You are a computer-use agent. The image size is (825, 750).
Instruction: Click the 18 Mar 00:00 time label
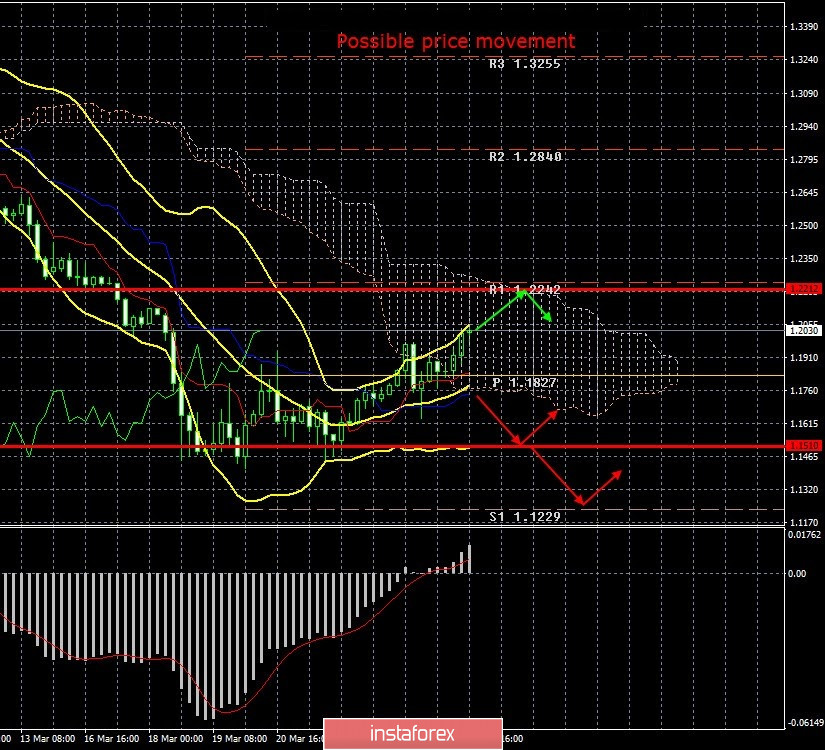point(176,738)
